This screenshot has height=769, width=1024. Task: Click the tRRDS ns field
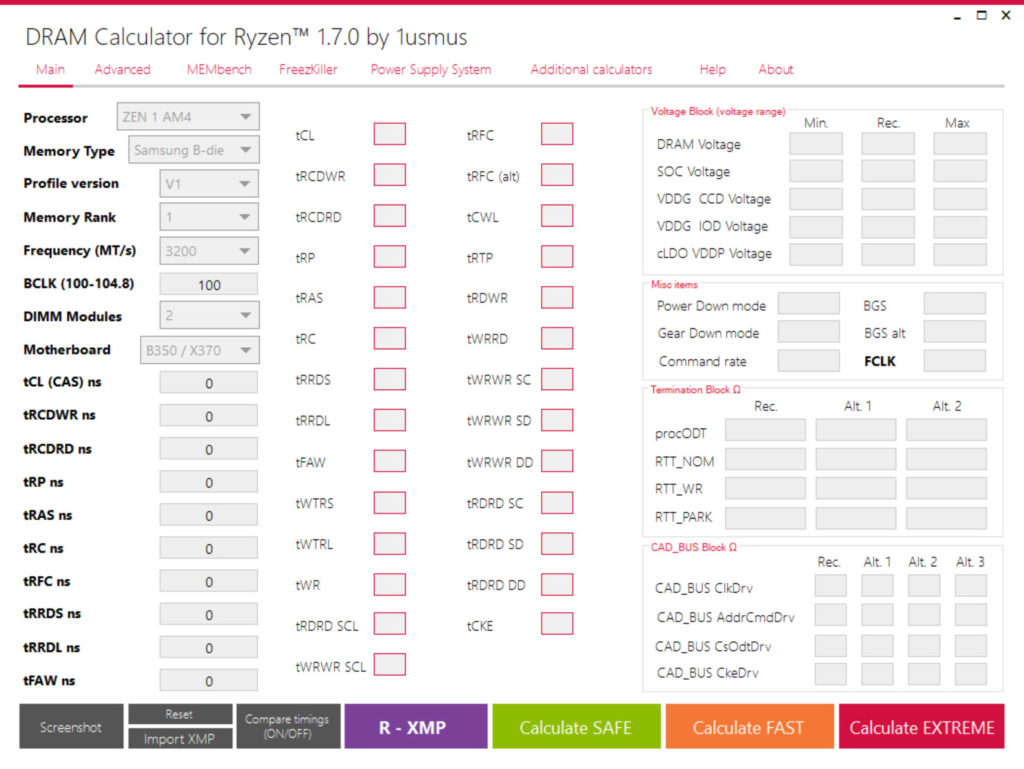209,615
